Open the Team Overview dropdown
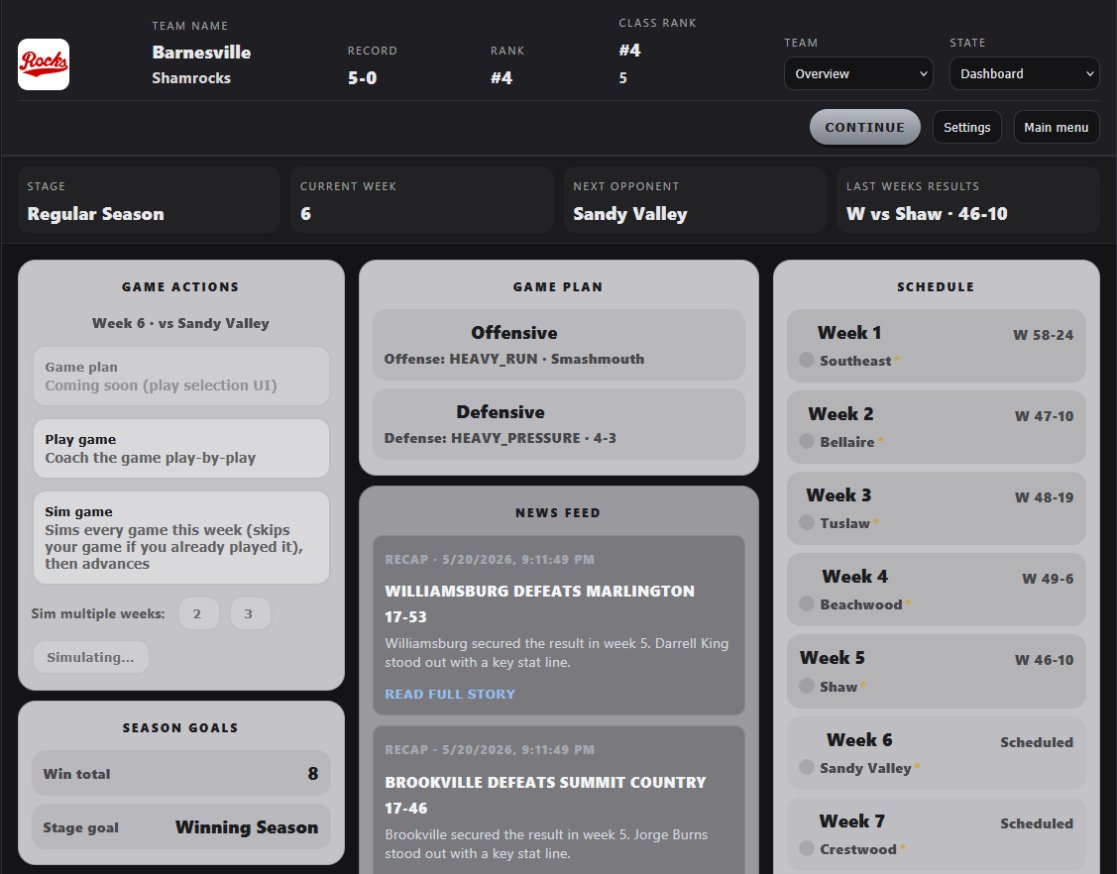Screen dimensions: 1117x874 (x=858, y=73)
